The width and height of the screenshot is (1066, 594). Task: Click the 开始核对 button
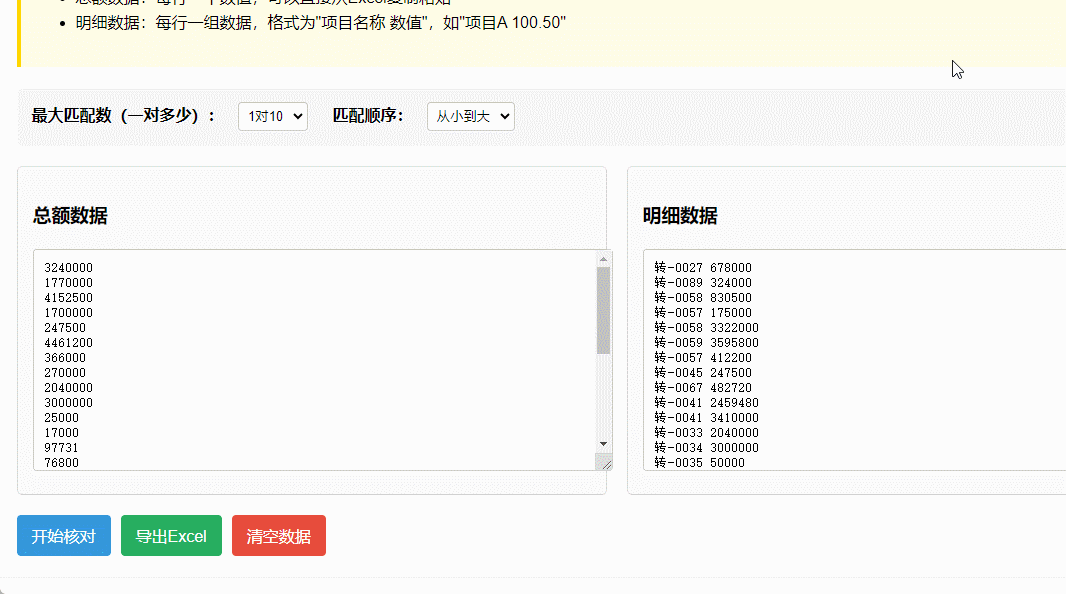63,535
